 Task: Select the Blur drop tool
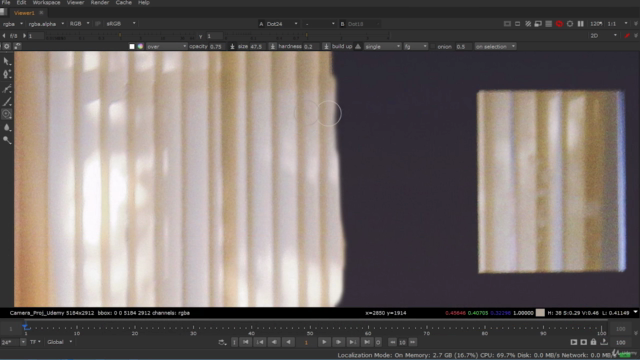click(x=7, y=127)
